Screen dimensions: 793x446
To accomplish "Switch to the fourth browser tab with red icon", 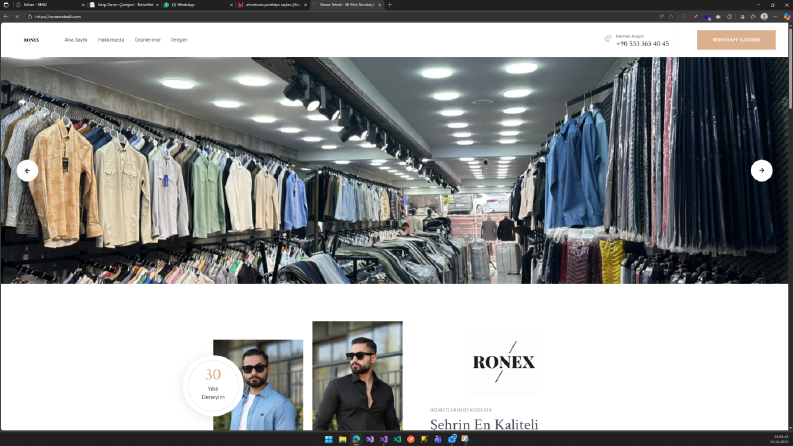I will point(272,5).
